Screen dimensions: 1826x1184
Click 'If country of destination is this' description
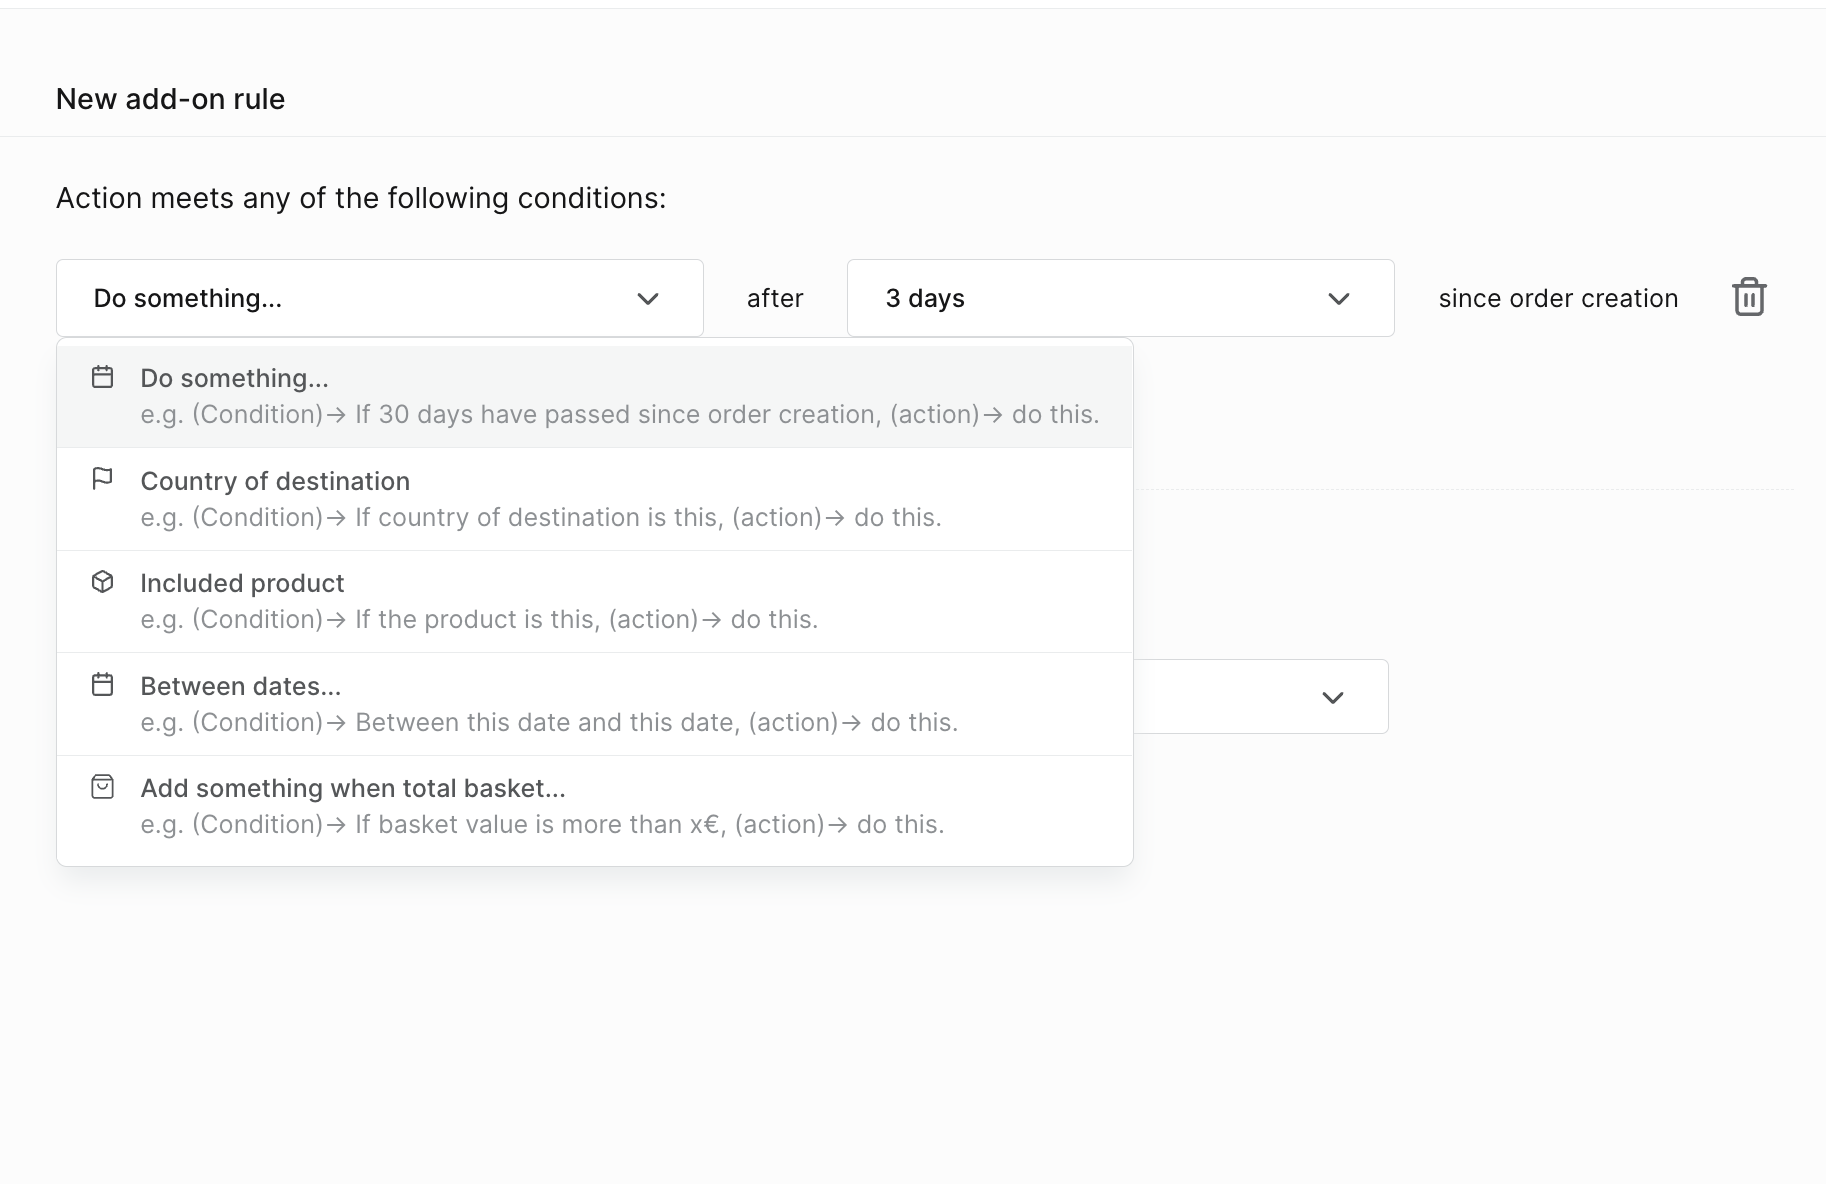[541, 517]
